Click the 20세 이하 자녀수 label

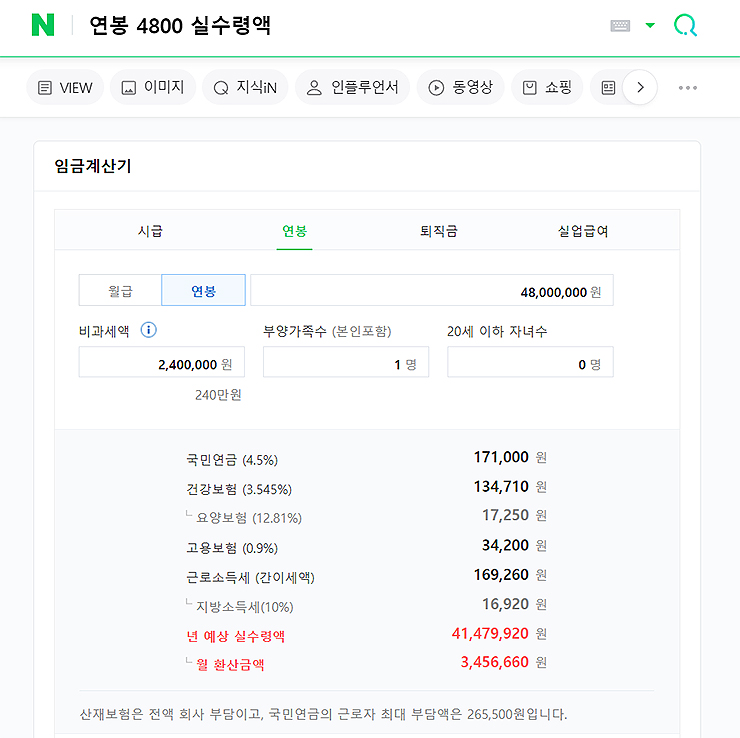pyautogui.click(x=497, y=331)
